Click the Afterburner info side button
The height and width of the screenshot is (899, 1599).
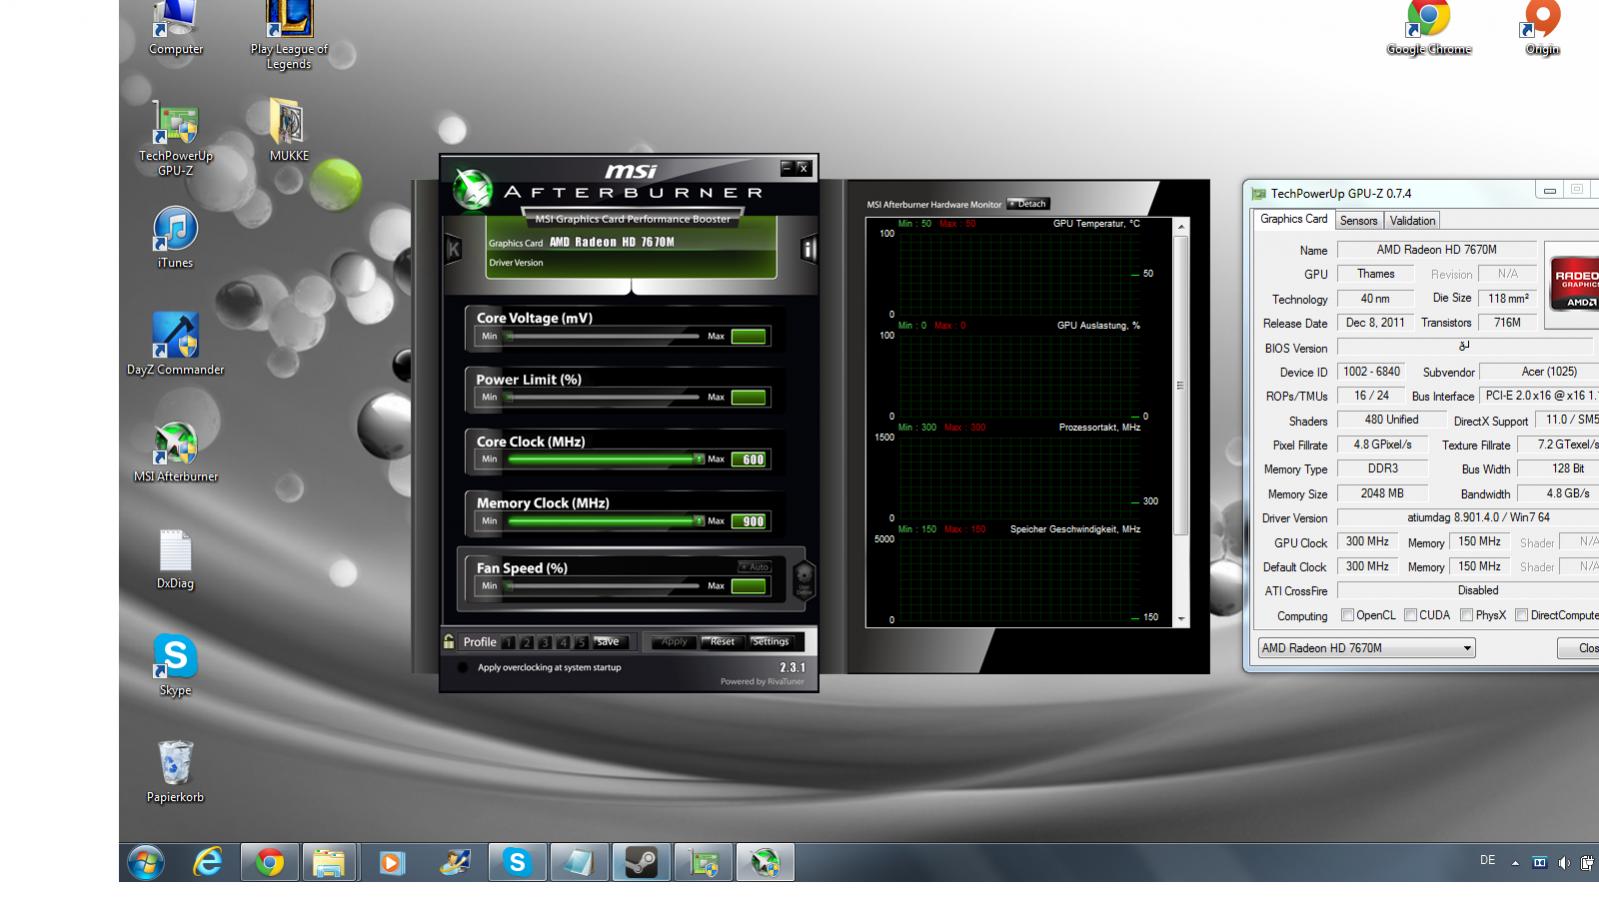[808, 249]
